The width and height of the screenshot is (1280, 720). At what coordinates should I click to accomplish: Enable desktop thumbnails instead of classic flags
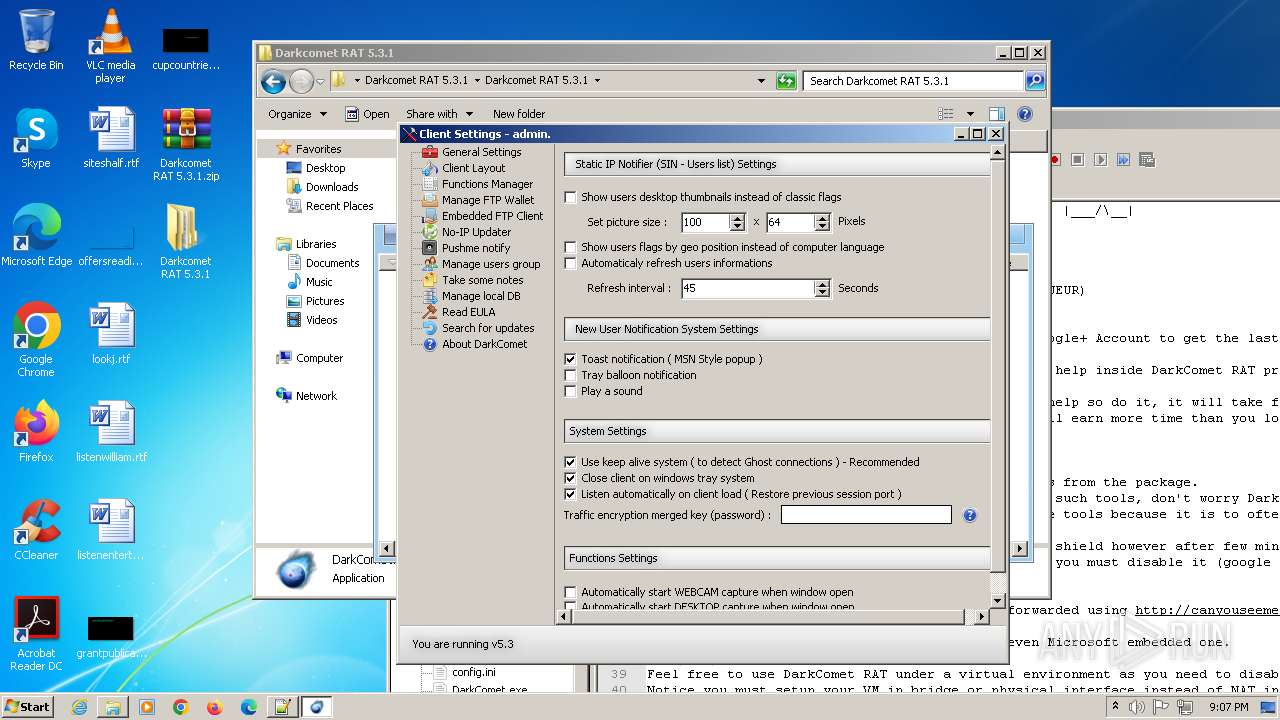(x=571, y=197)
